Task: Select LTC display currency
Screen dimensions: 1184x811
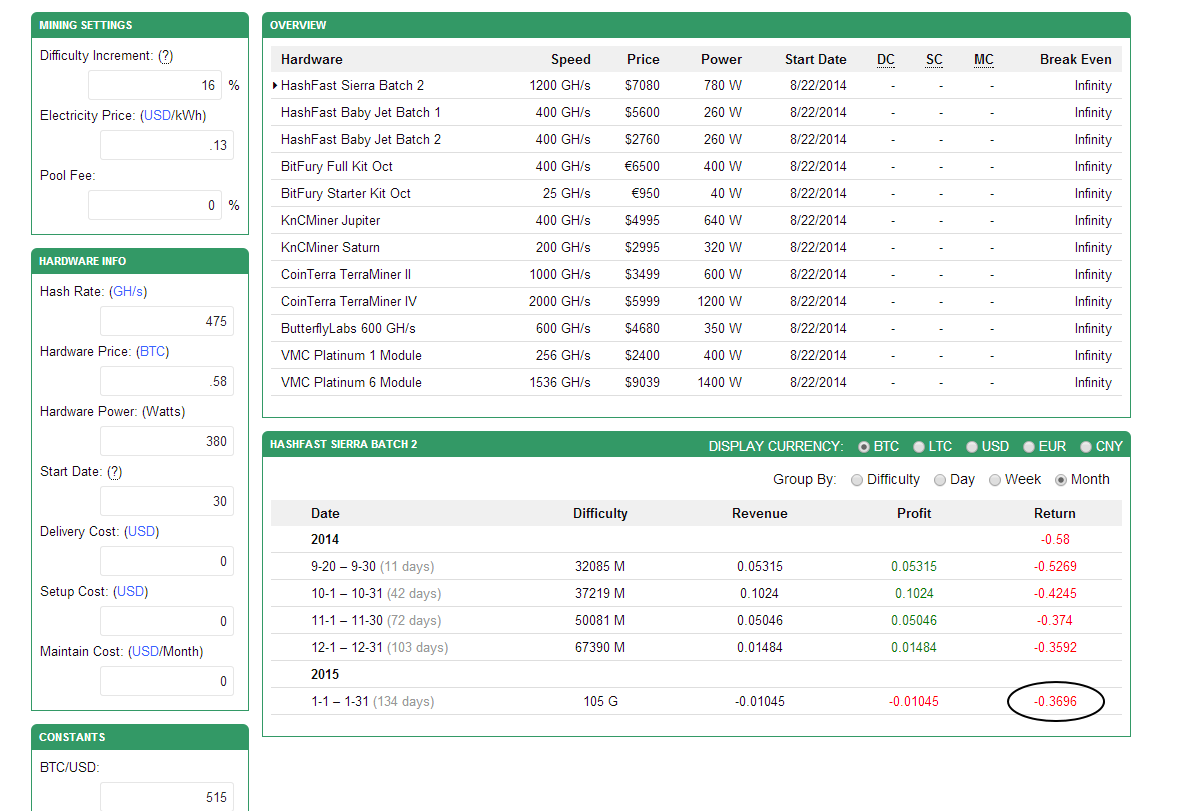Action: 919,447
